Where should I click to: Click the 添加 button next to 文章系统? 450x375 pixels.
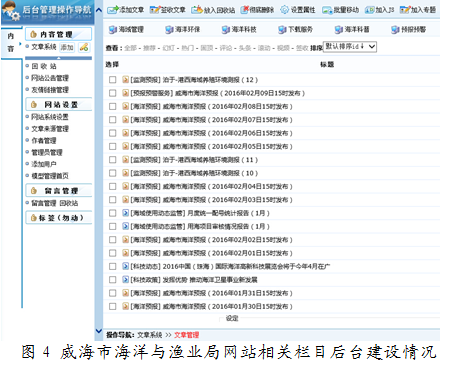point(67,47)
